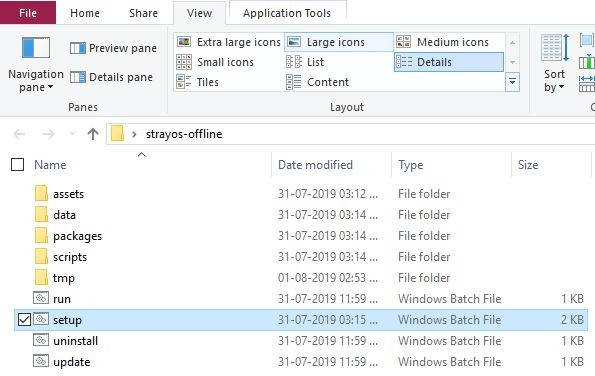
Task: Click the update file name
Action: (x=72, y=362)
